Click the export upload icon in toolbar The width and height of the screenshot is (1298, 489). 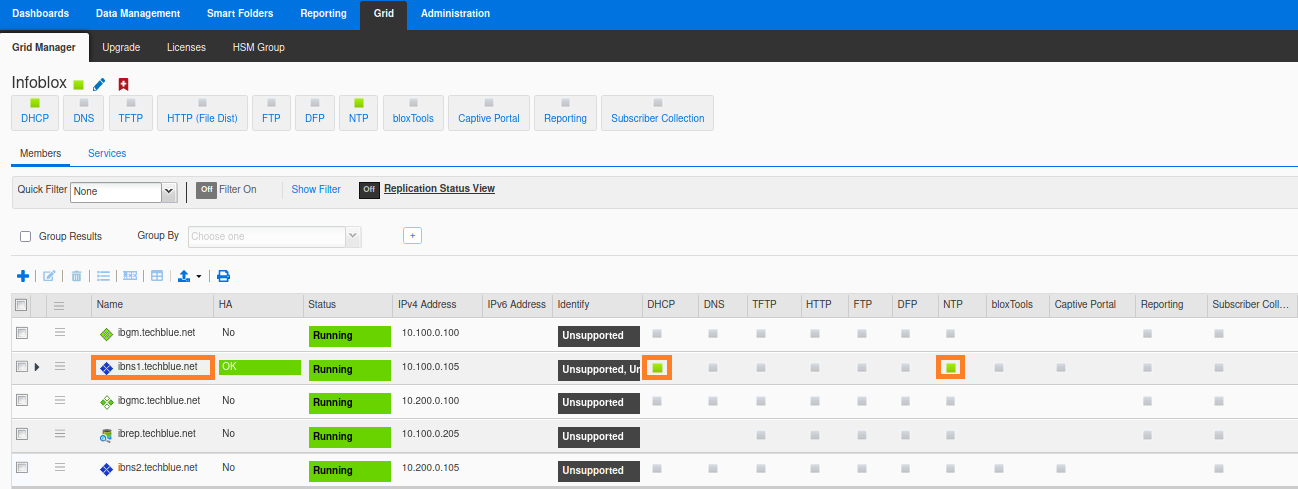pos(184,276)
